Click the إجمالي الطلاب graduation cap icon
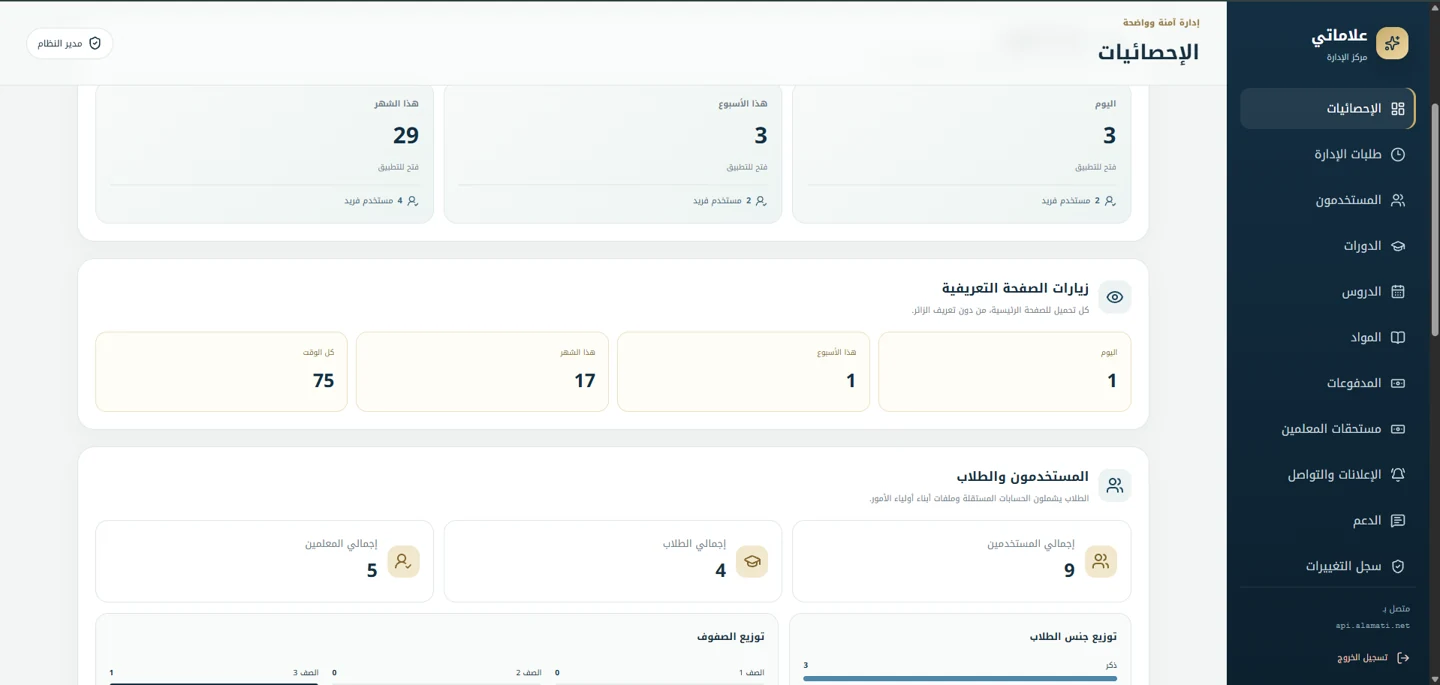The image size is (1440, 685). (x=752, y=562)
